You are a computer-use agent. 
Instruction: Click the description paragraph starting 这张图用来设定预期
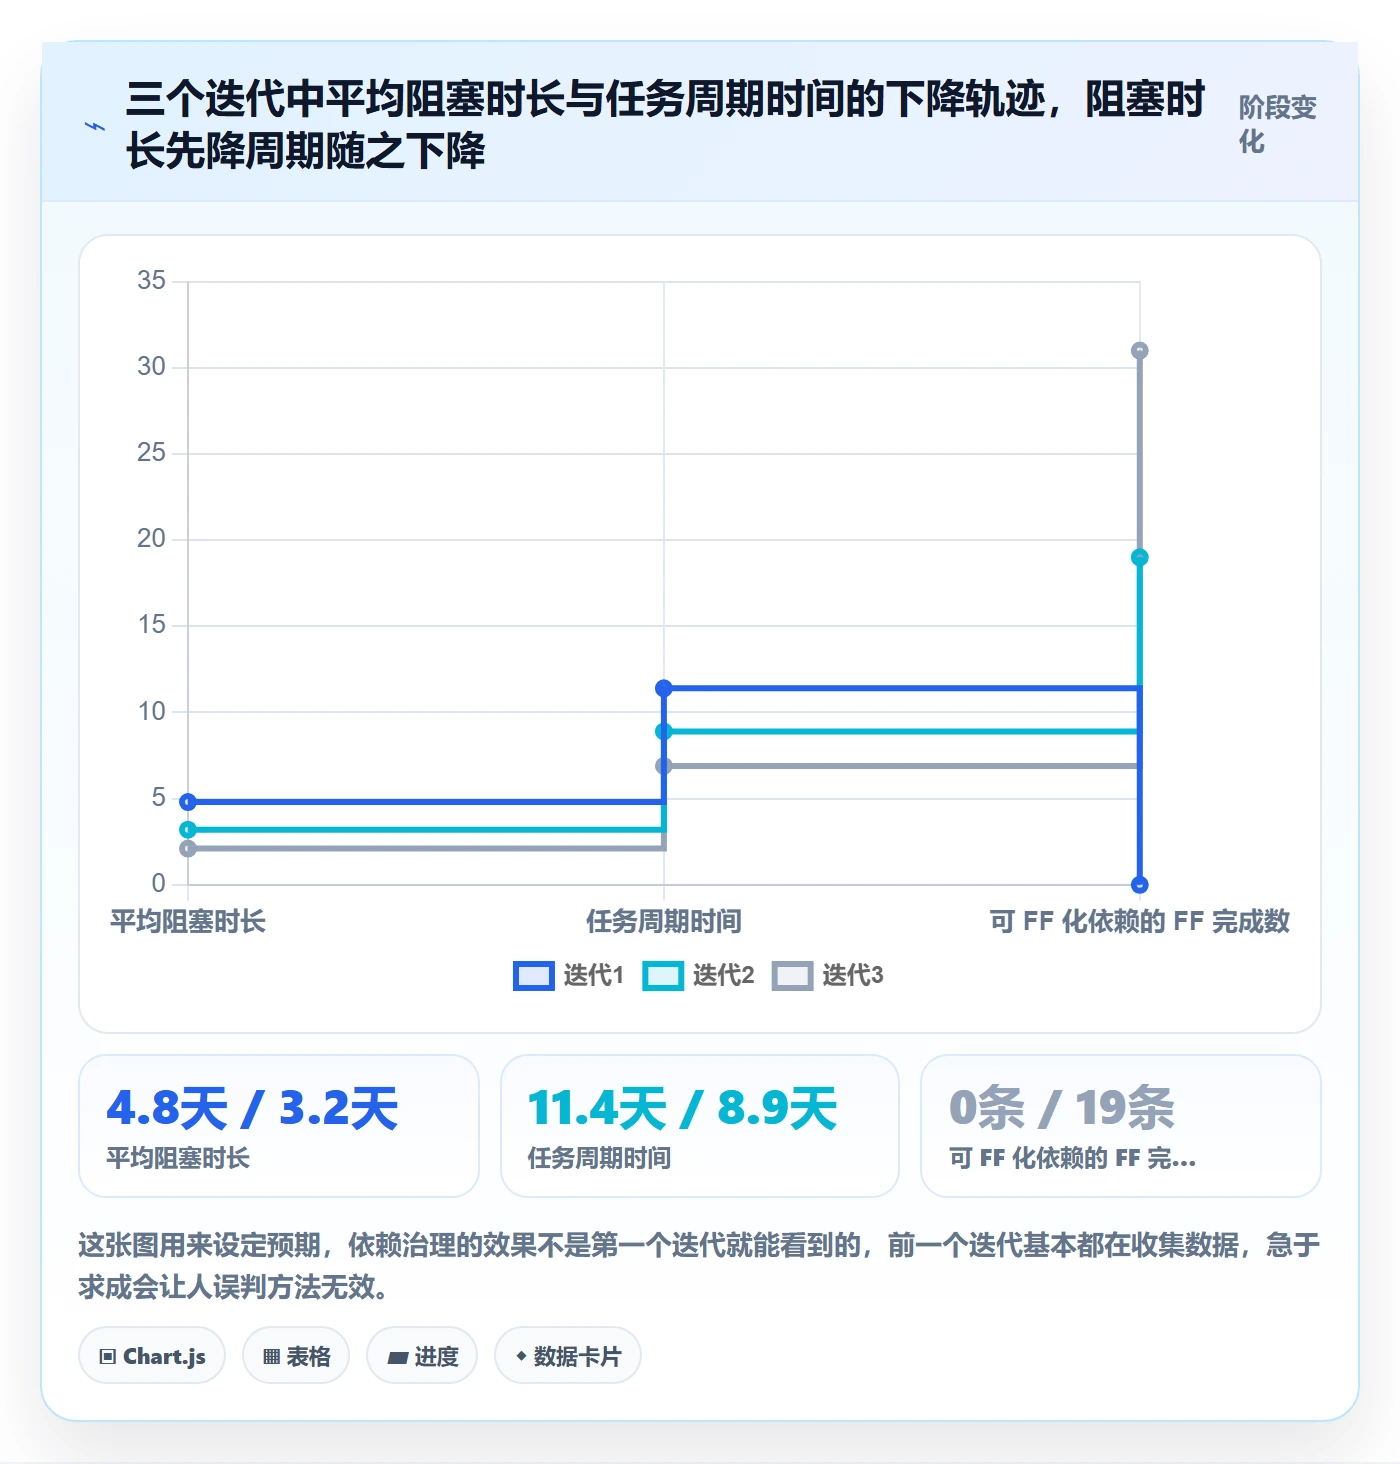pyautogui.click(x=699, y=1266)
